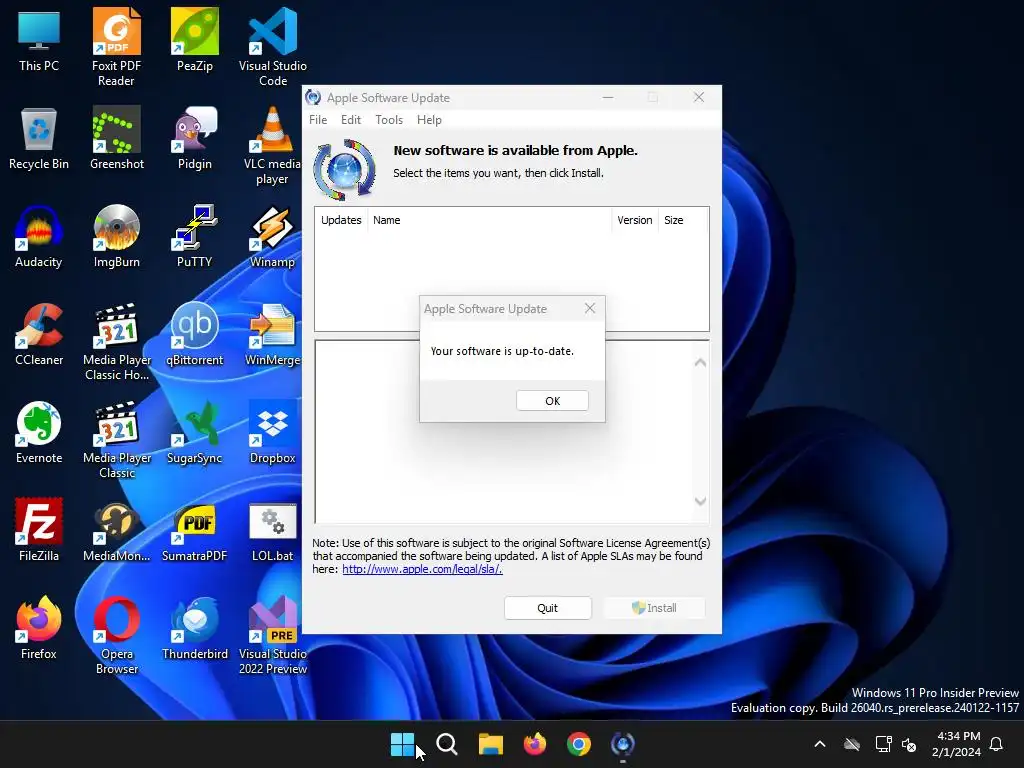Click Apple Software Update taskbar icon
Image resolution: width=1024 pixels, height=768 pixels.
point(622,744)
